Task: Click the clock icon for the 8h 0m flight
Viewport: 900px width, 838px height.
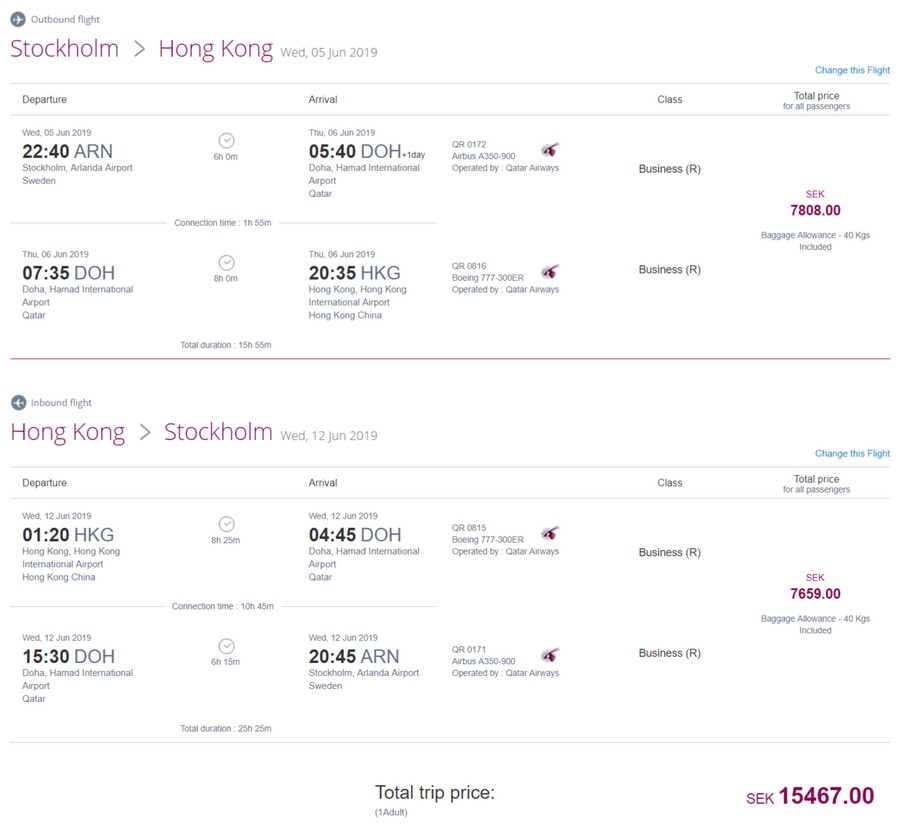Action: click(227, 262)
